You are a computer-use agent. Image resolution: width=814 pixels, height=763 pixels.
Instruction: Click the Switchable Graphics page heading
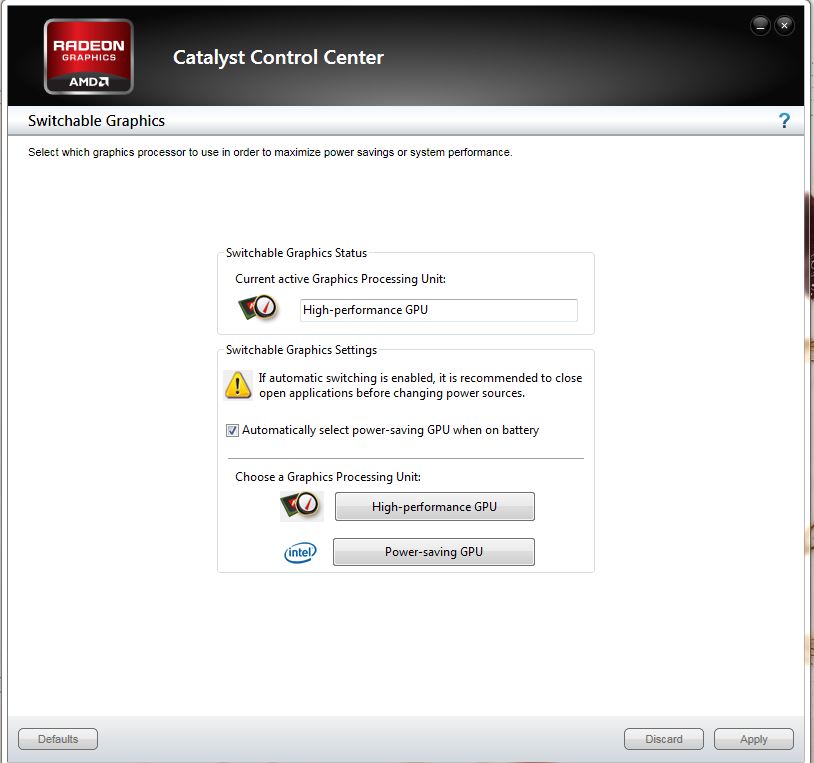pyautogui.click(x=97, y=121)
